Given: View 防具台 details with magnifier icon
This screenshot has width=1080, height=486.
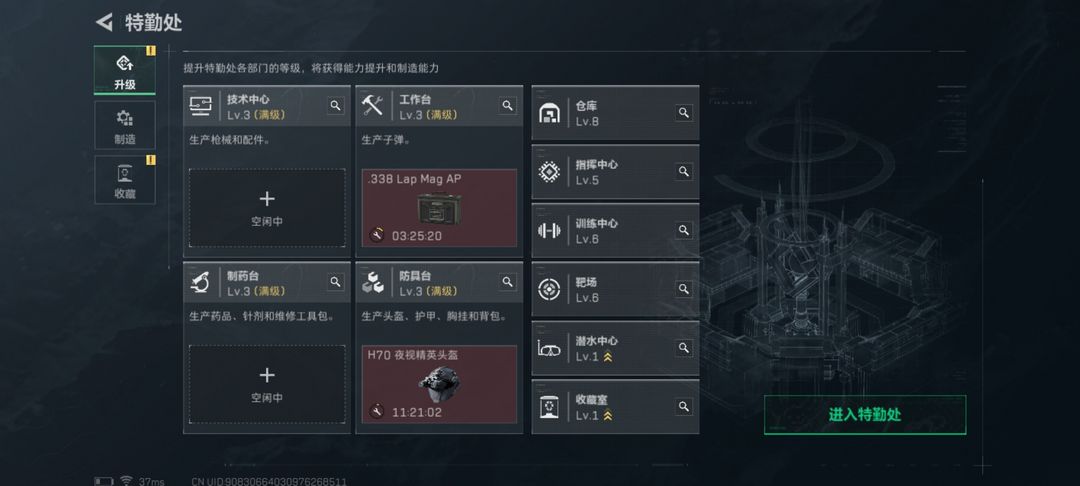Looking at the screenshot, I should [508, 282].
